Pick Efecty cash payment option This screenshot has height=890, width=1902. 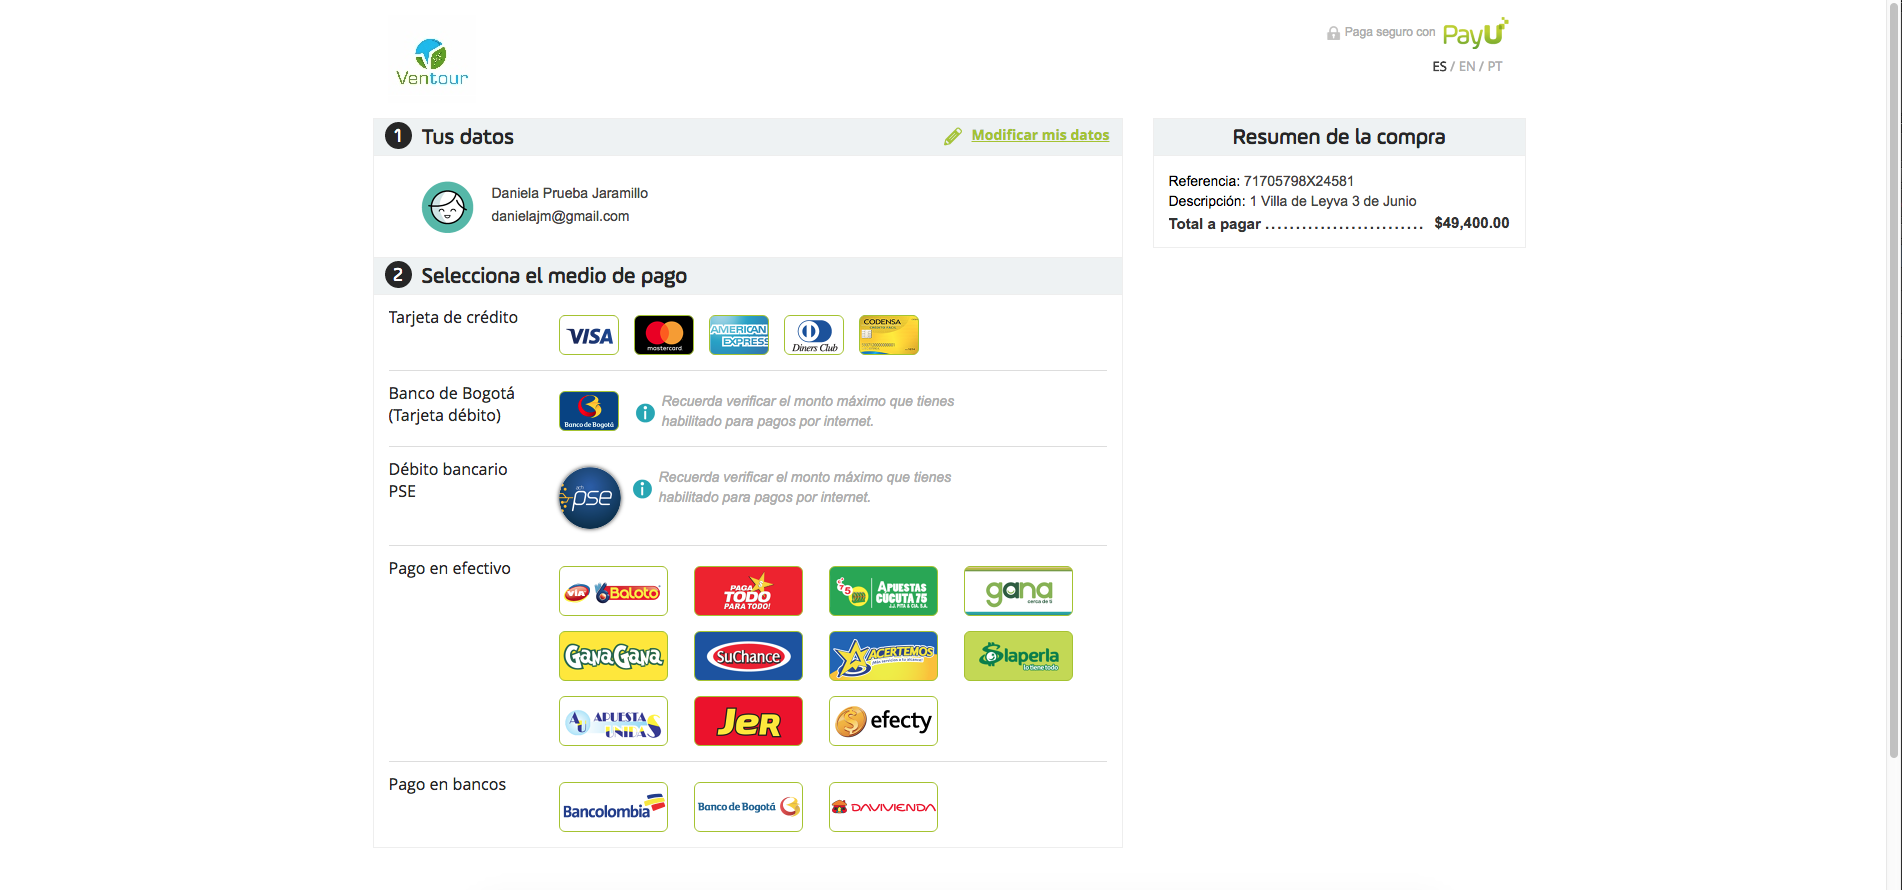tap(883, 721)
